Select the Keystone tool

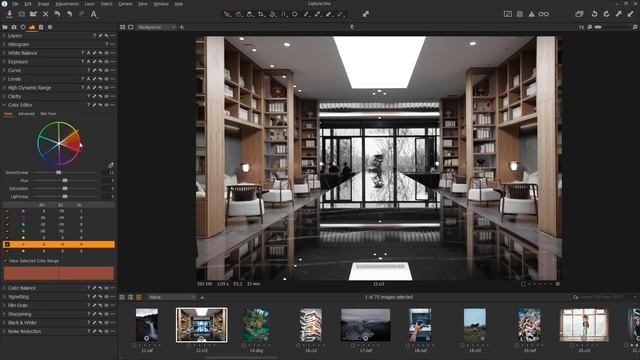pos(283,14)
